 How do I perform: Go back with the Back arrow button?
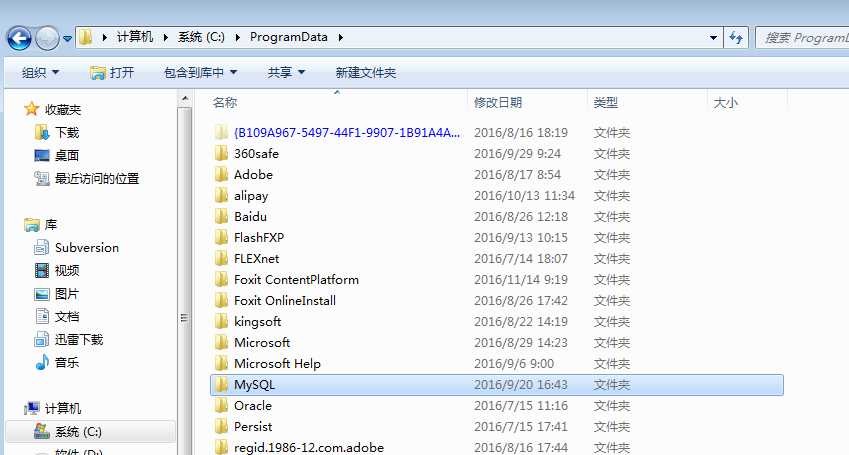19,38
